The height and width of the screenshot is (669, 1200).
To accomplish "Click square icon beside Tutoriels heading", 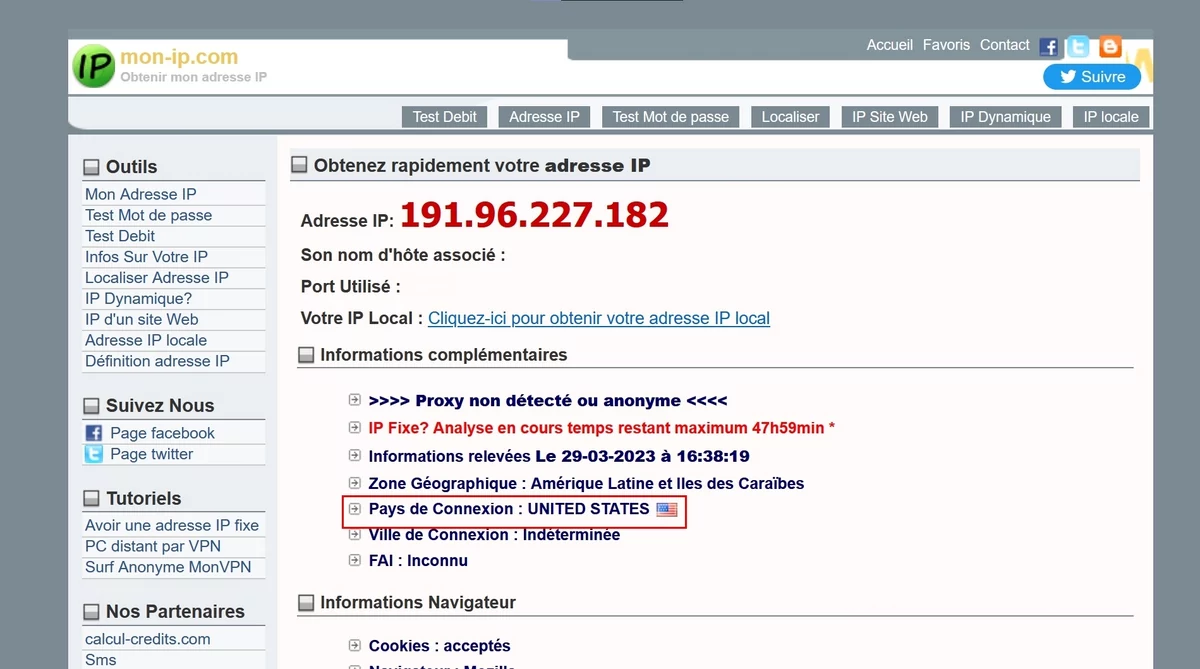I will (x=92, y=499).
